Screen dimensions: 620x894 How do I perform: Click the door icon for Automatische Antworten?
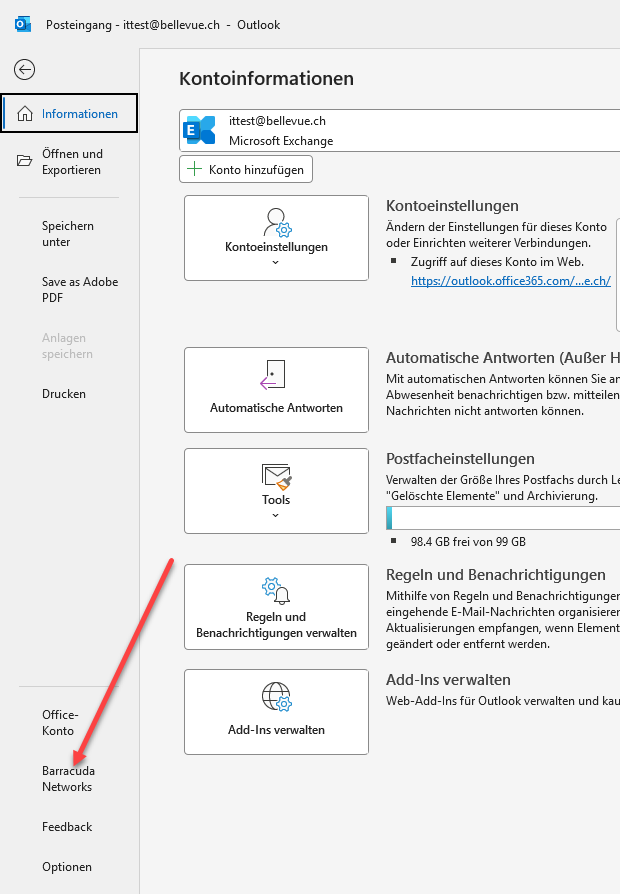tap(273, 375)
